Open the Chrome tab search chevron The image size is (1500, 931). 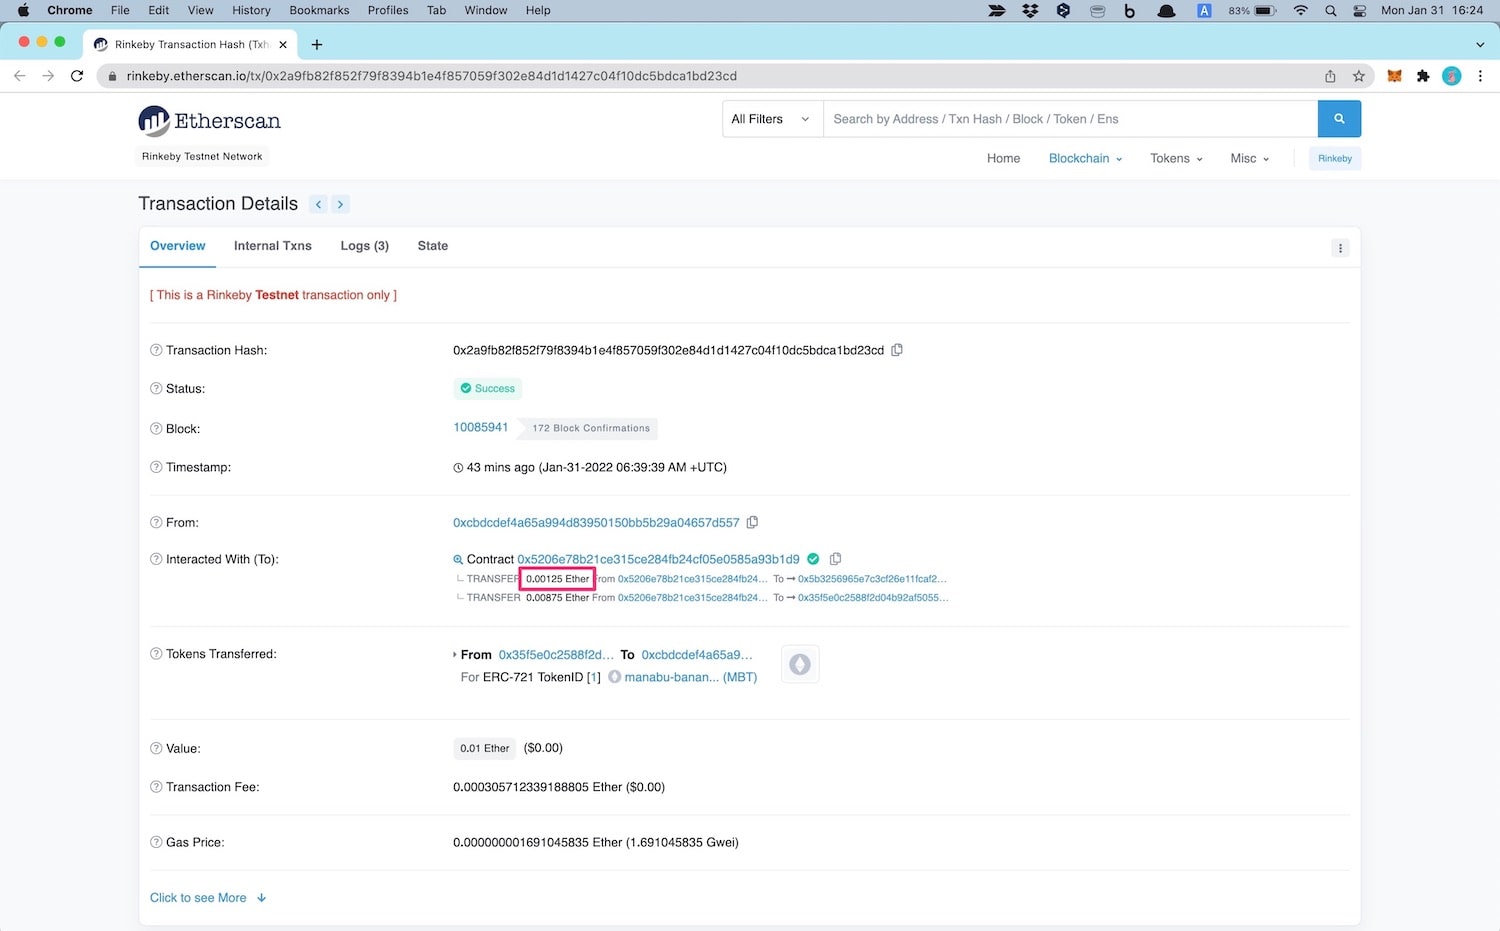pyautogui.click(x=1480, y=44)
